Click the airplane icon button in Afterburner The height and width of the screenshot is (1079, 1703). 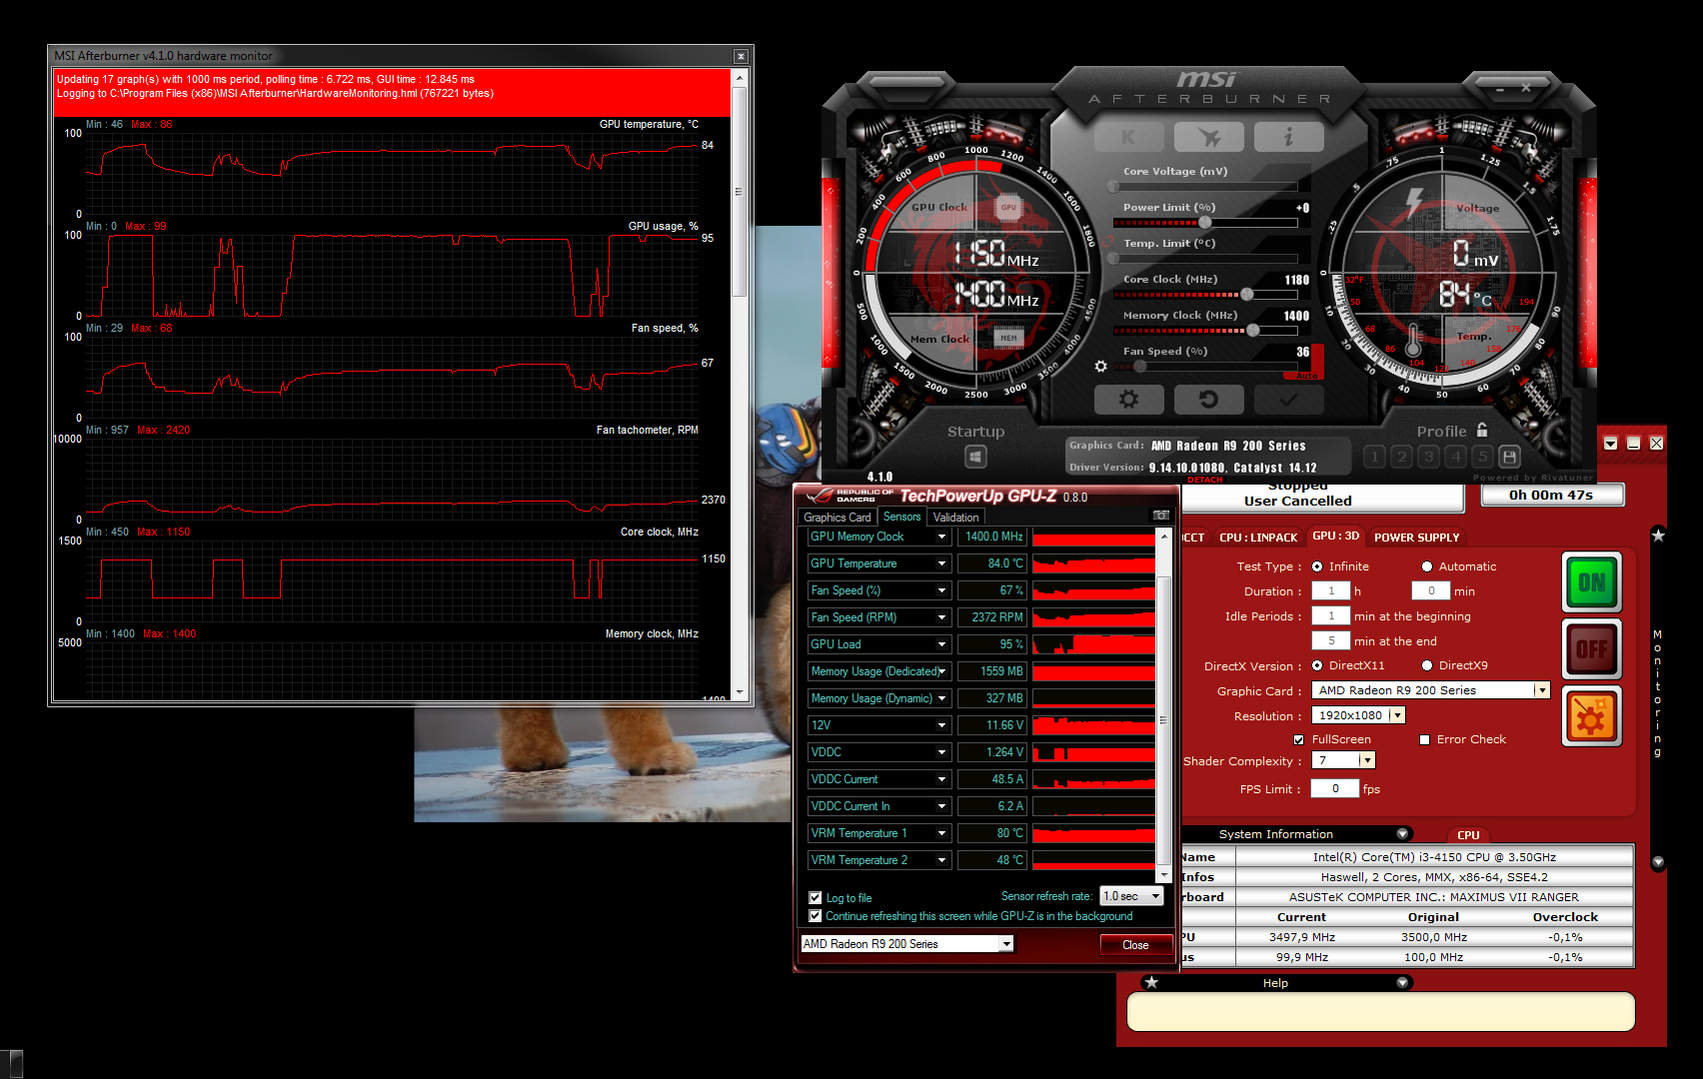pos(1209,137)
